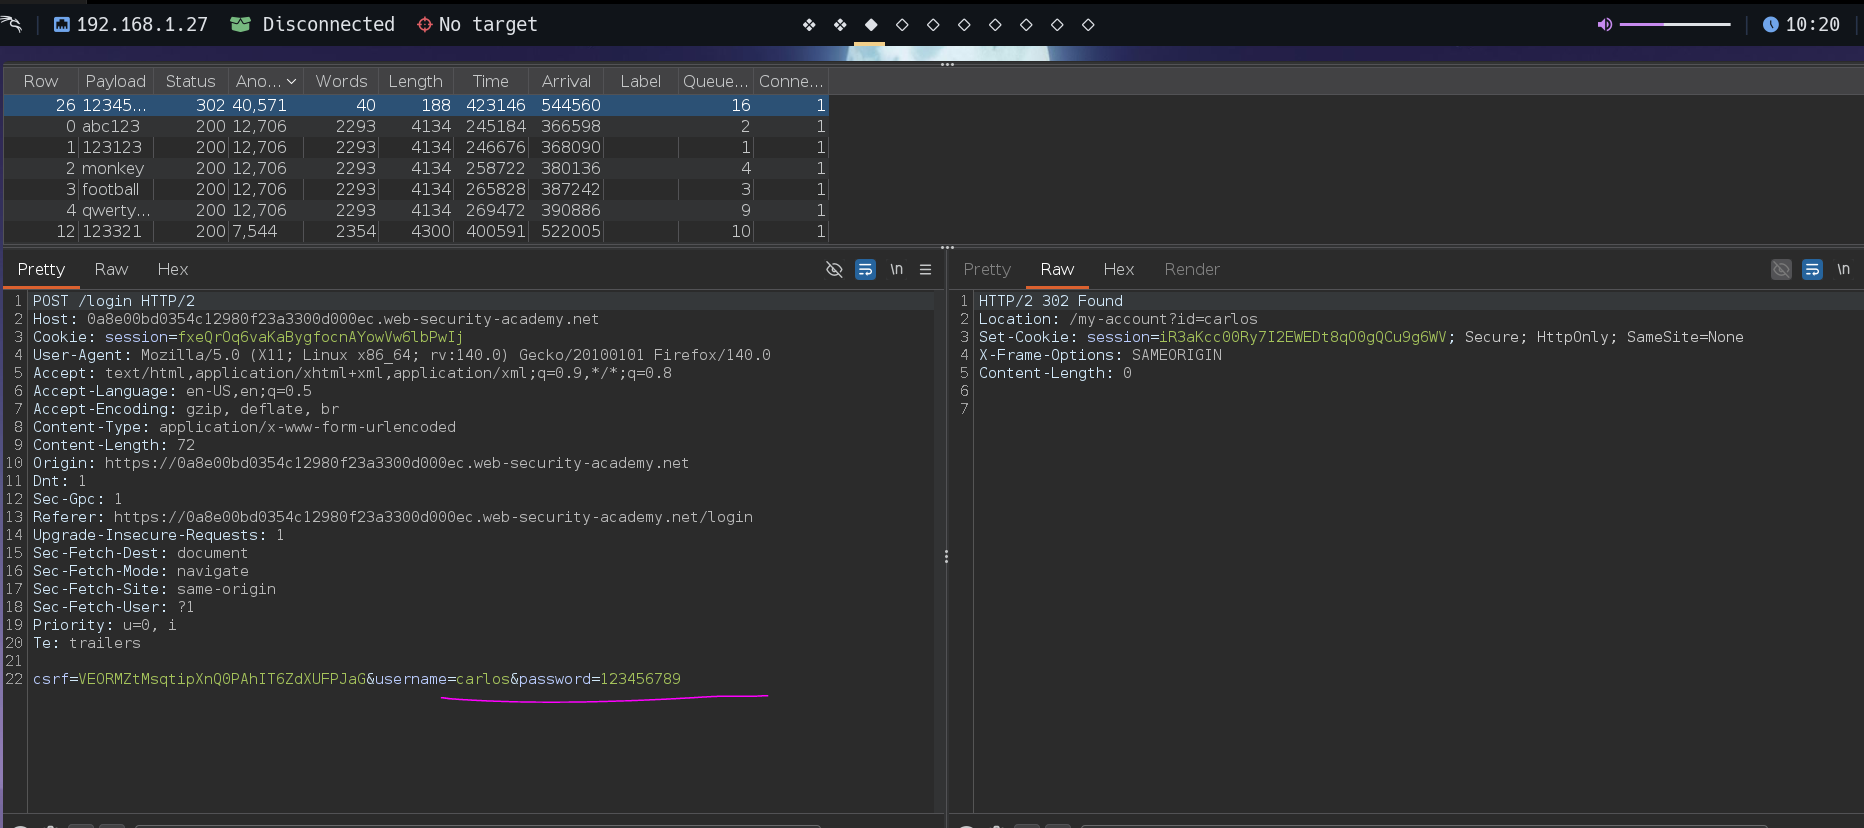Click the Set-Cookie response header line

(x=1361, y=337)
